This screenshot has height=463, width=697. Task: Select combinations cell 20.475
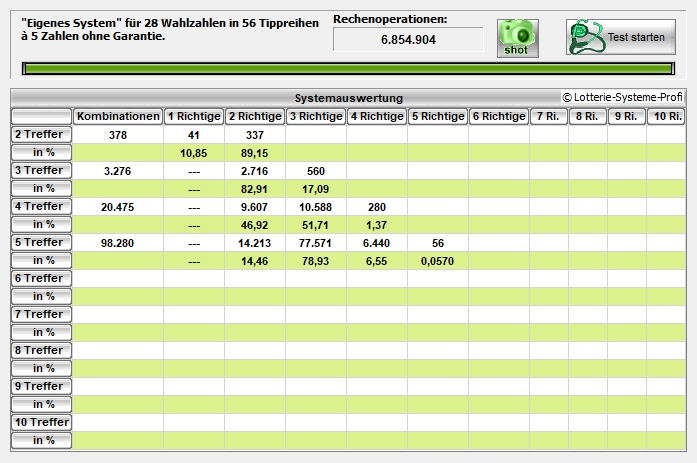click(x=118, y=207)
